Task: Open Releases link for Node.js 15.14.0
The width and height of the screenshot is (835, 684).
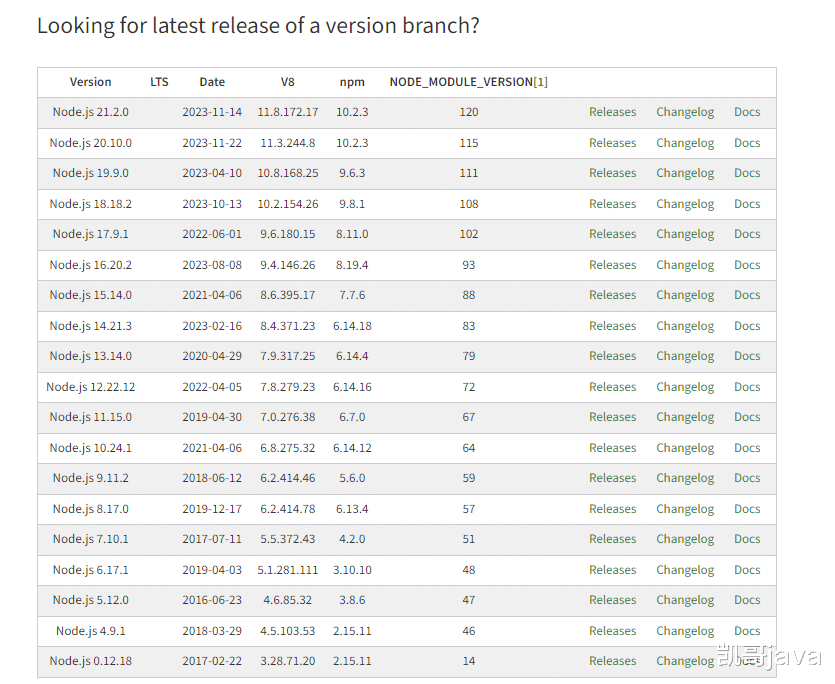Action: 612,295
